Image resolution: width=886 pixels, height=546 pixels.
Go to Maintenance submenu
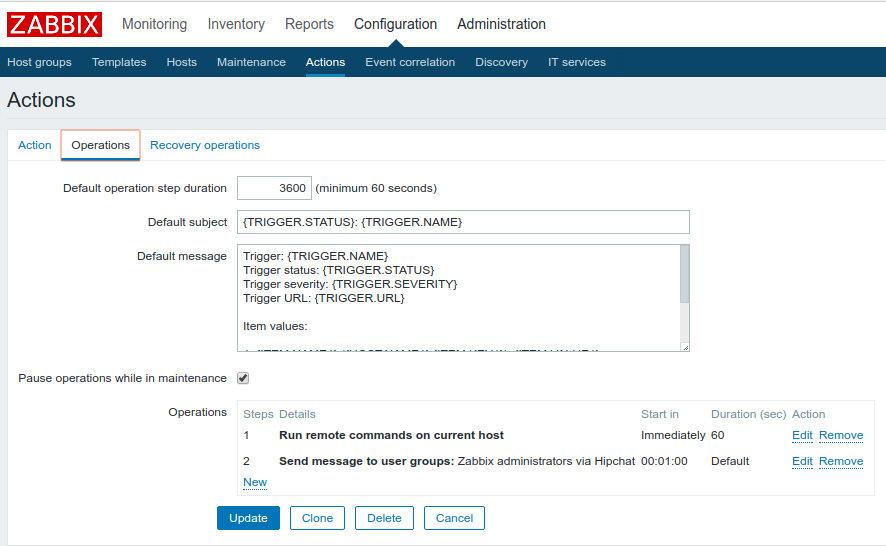[251, 62]
